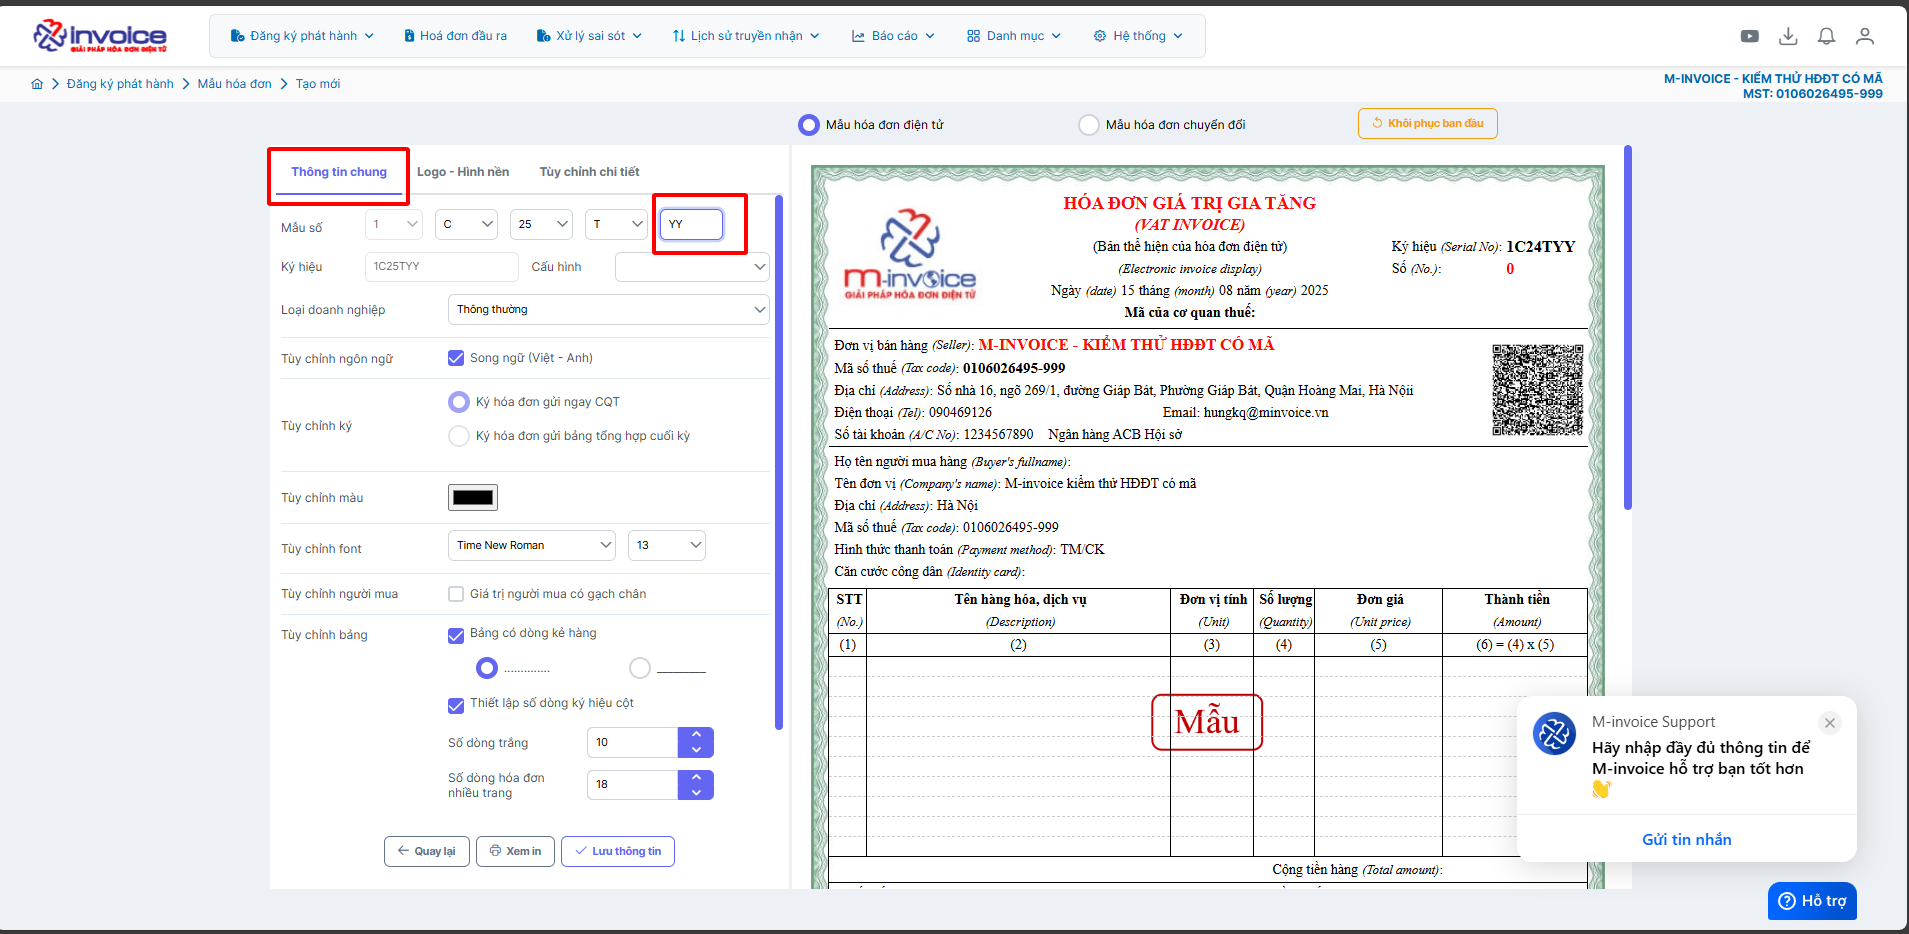The width and height of the screenshot is (1909, 934).
Task: Click the M-invoice logo in header
Action: pos(100,36)
